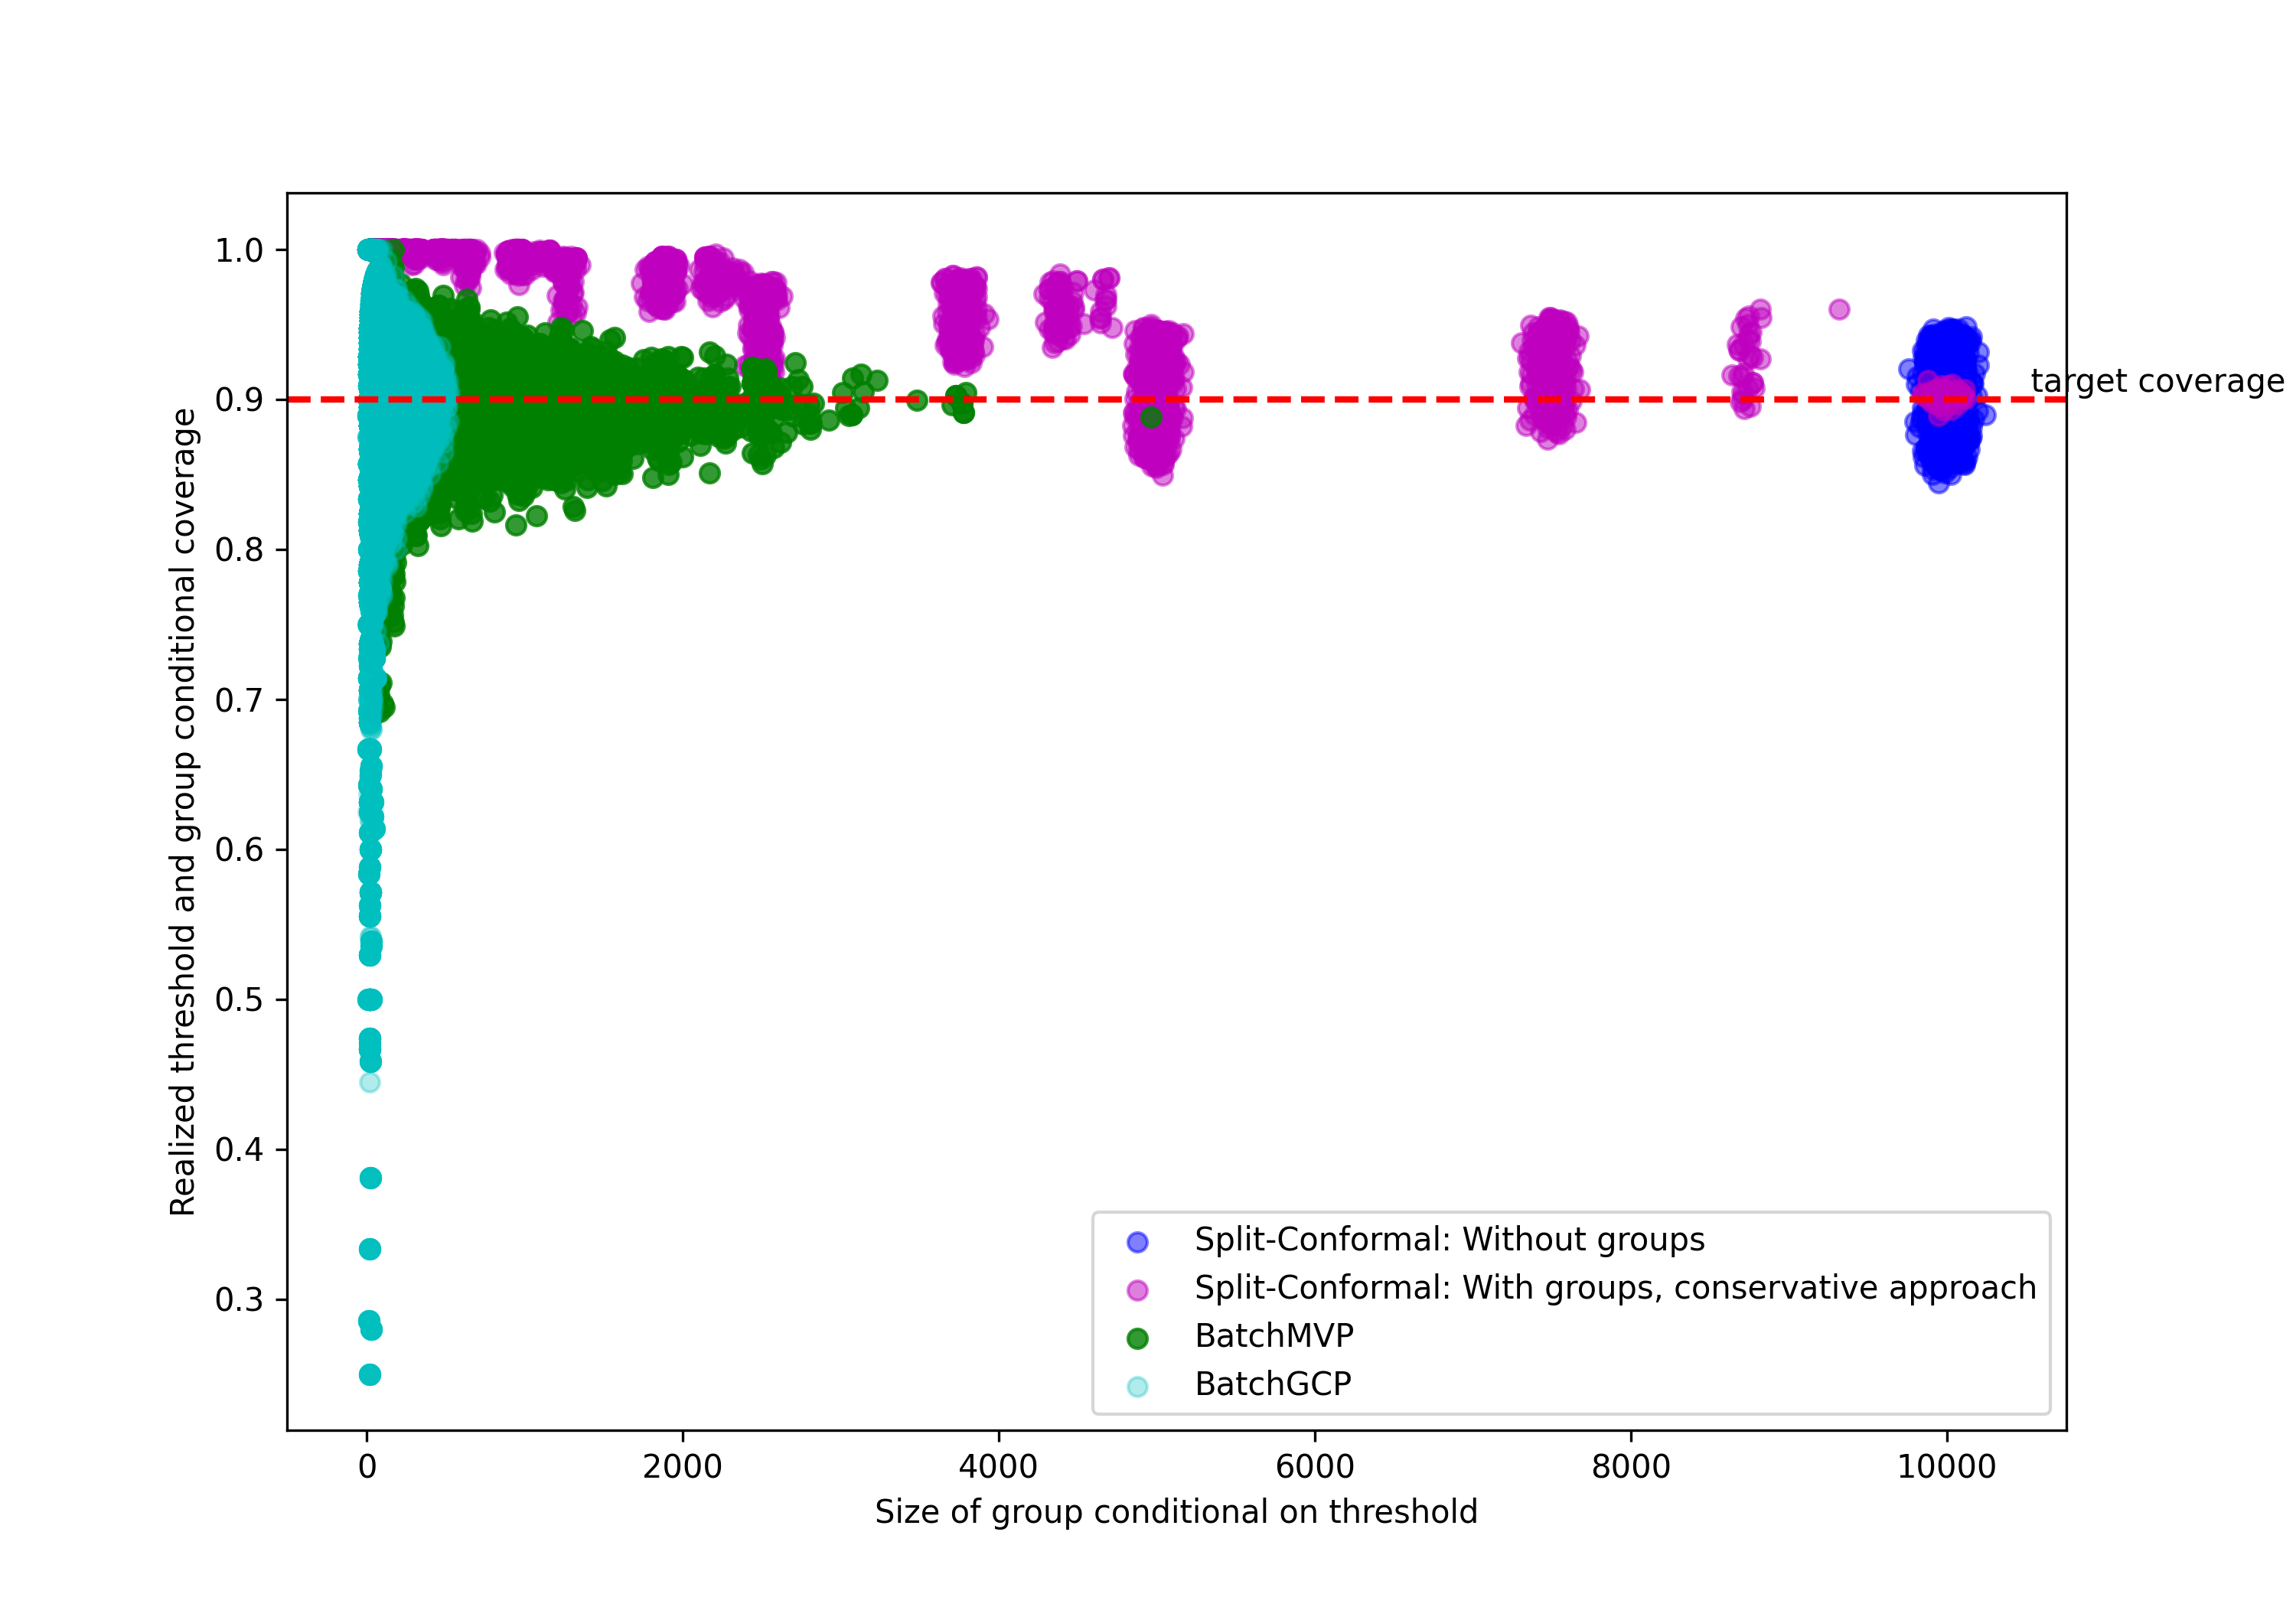Click the magenta legend marker for conservative approach
The image size is (2296, 1607).
(1137, 1290)
